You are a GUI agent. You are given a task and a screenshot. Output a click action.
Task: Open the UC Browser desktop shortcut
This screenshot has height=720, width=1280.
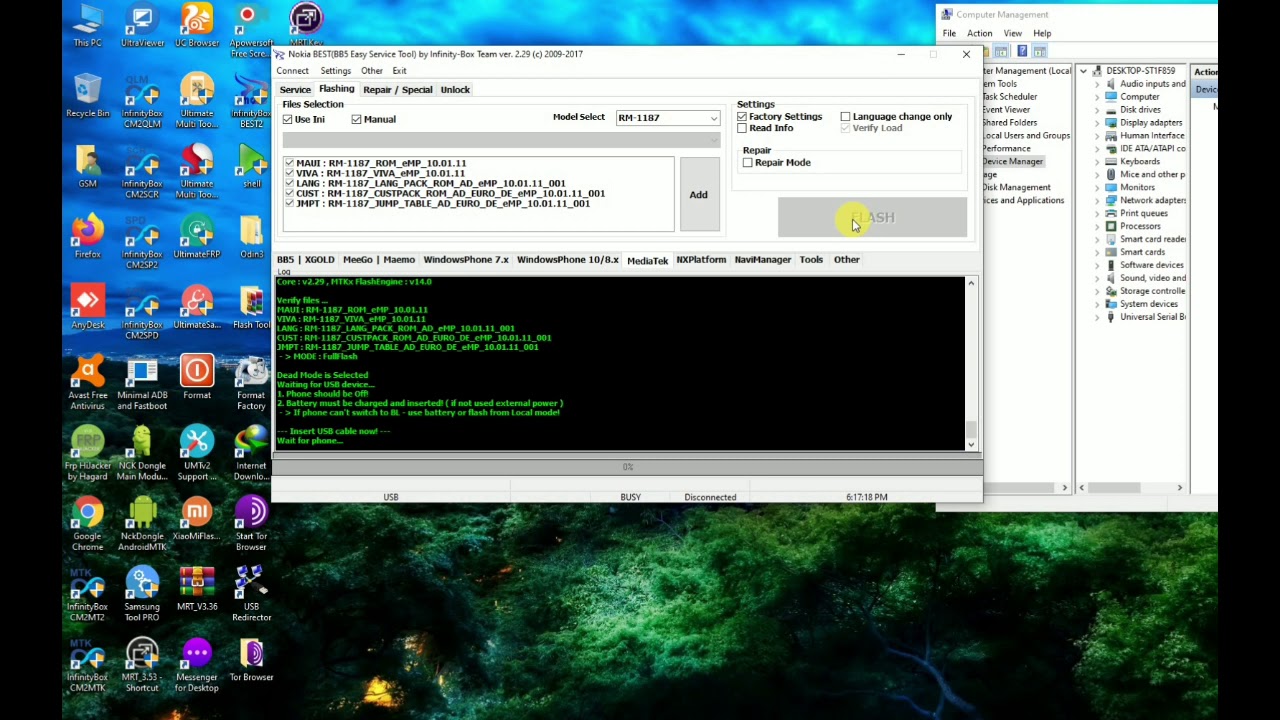[x=197, y=25]
